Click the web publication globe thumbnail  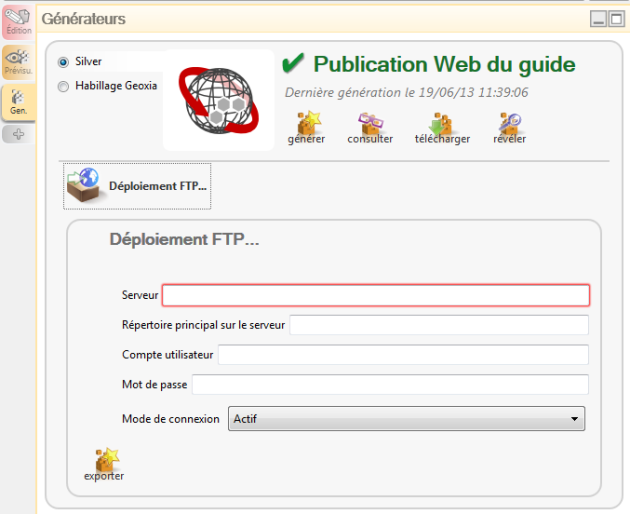tap(219, 100)
